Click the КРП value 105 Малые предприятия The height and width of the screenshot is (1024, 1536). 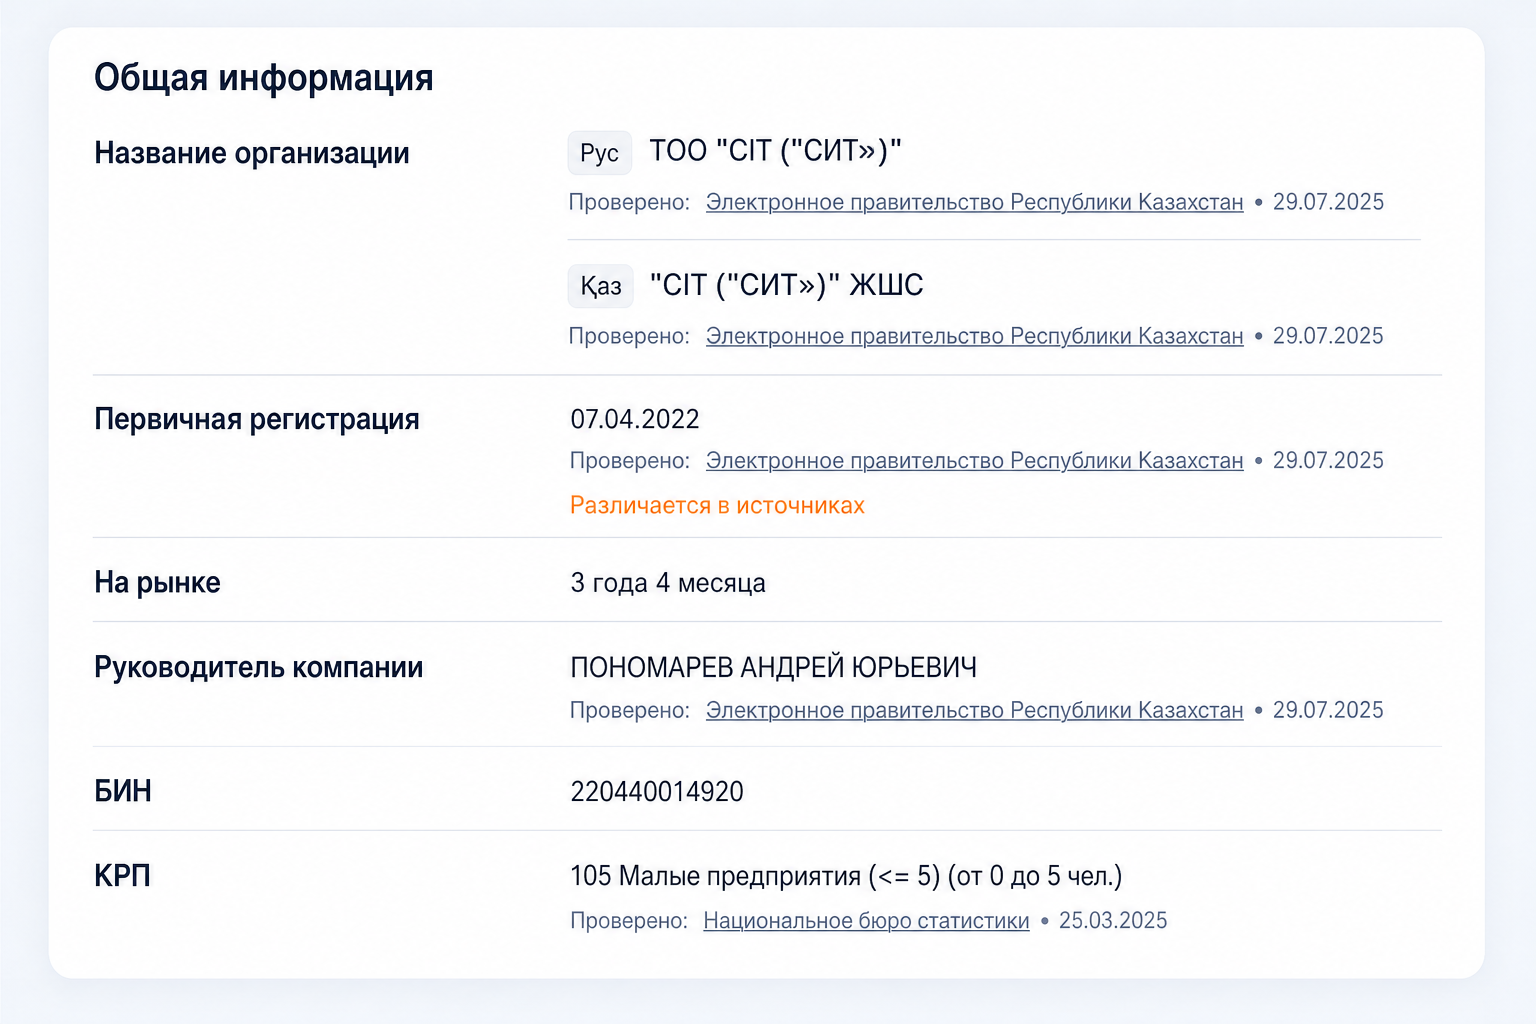point(846,877)
